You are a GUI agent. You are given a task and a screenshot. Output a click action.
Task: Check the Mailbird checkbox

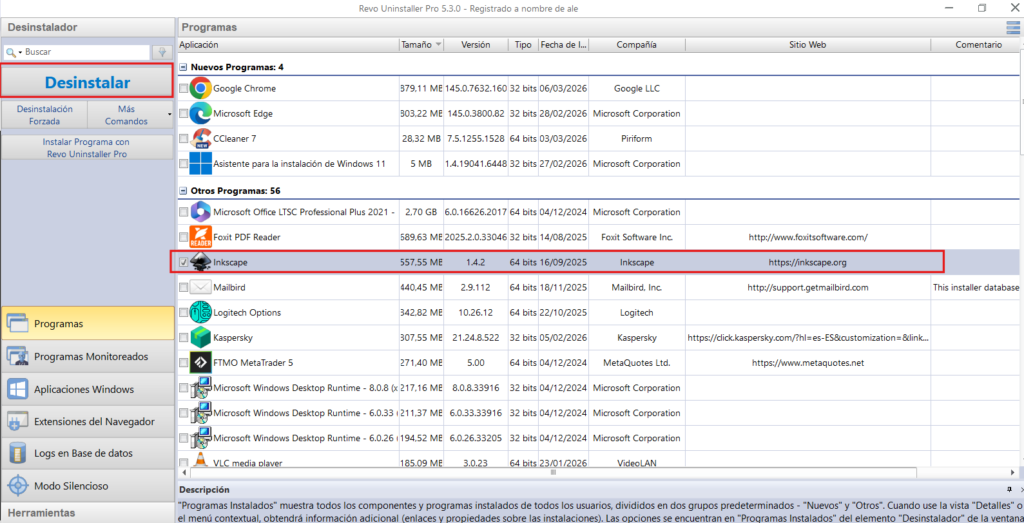184,287
